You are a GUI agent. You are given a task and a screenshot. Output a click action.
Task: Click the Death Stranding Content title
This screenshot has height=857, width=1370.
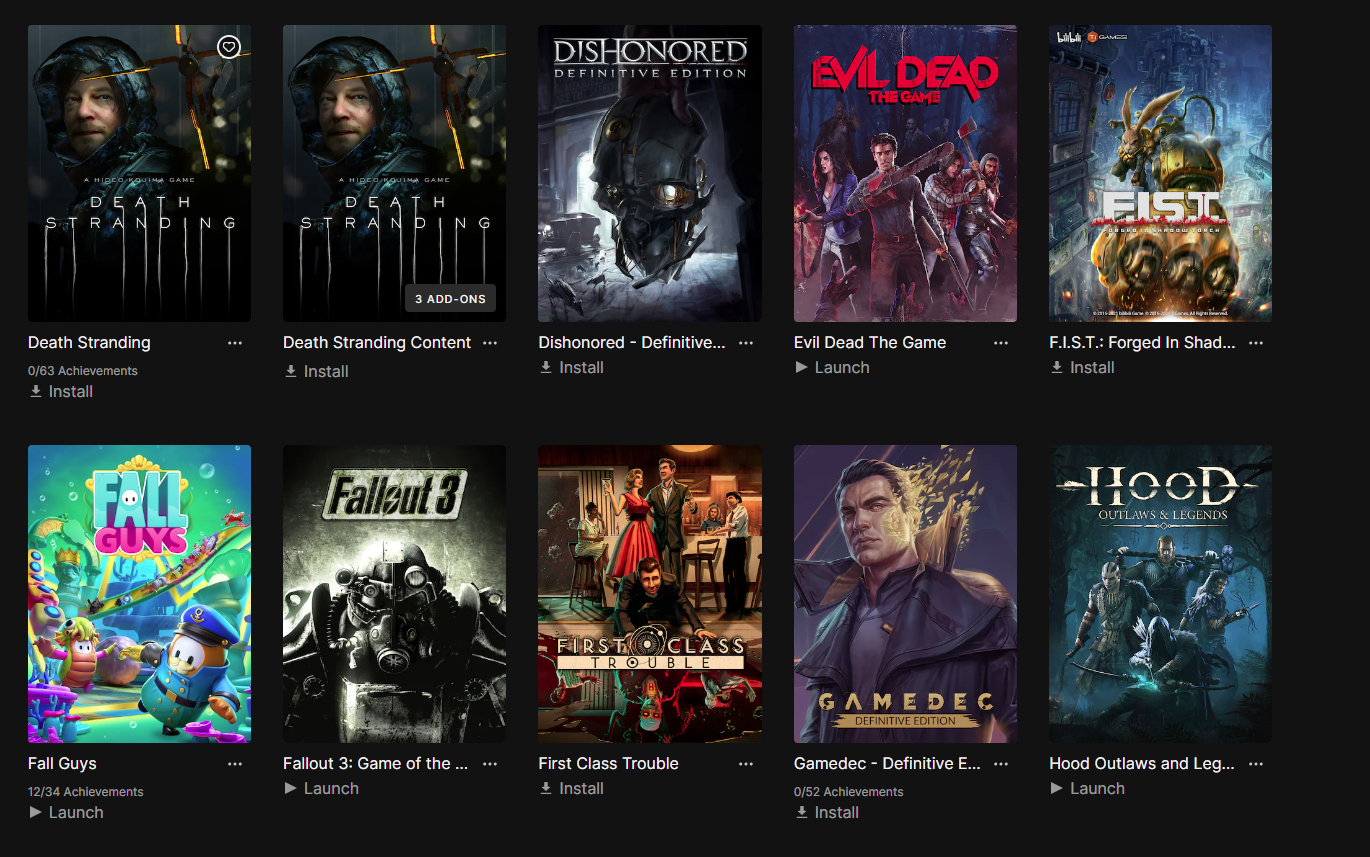click(377, 343)
